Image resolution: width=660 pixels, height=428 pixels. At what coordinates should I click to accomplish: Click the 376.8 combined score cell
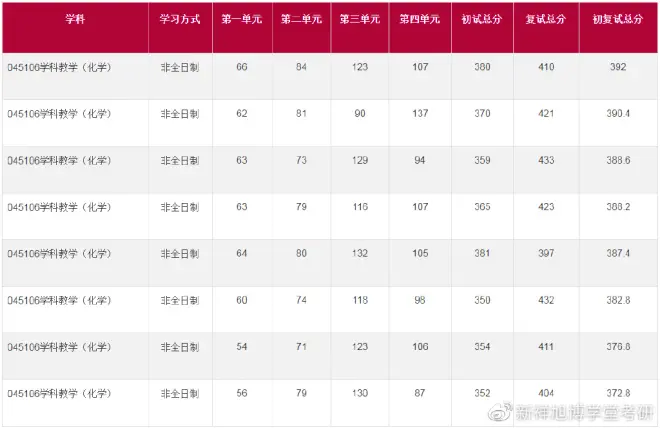[x=617, y=346]
